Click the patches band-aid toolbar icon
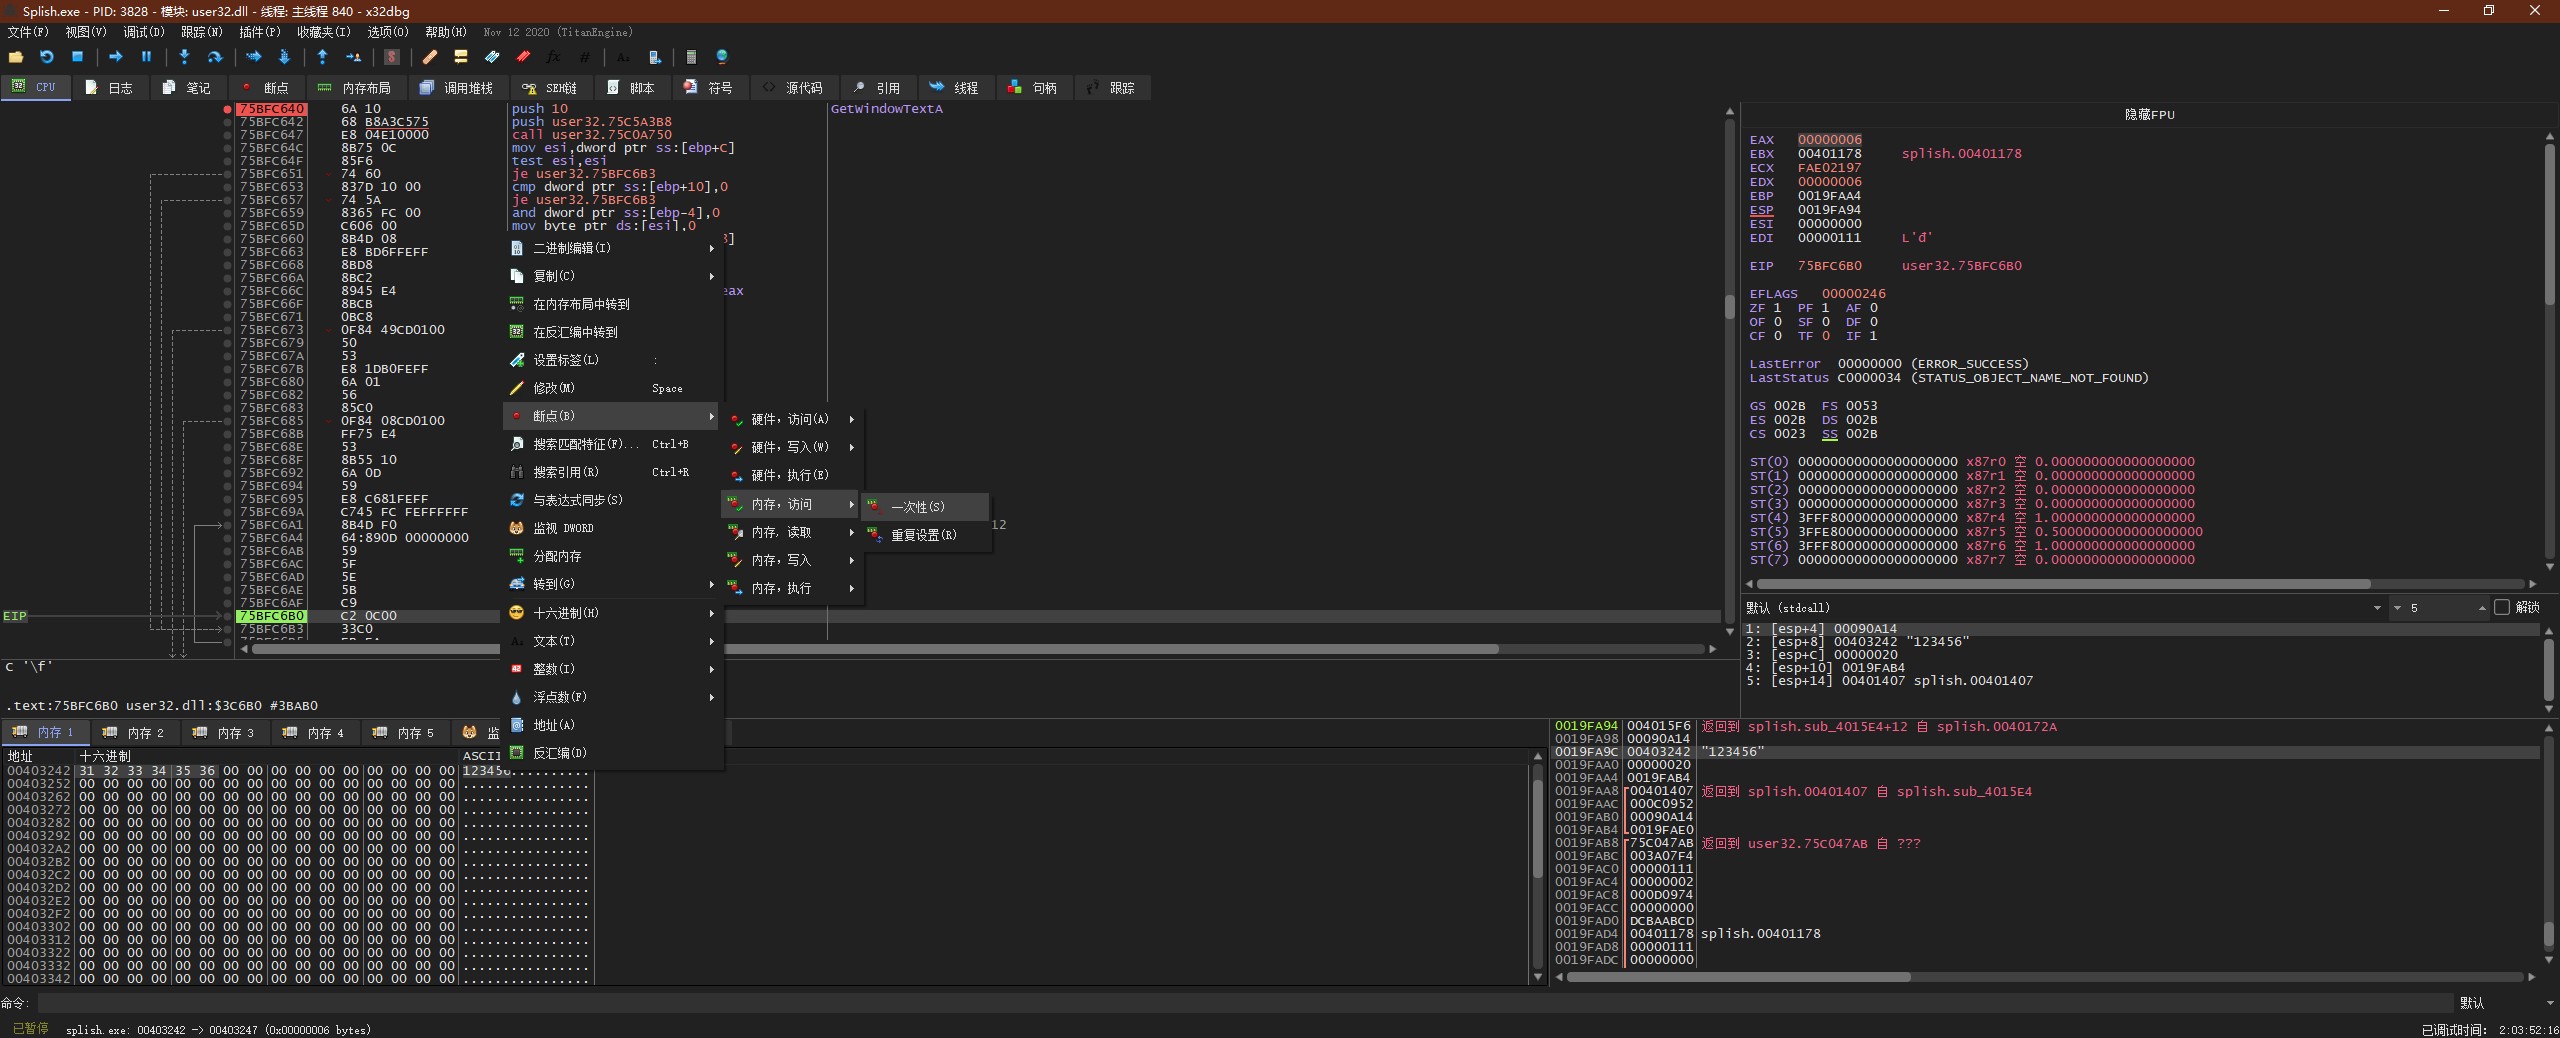Viewport: 2560px width, 1038px height. 430,57
